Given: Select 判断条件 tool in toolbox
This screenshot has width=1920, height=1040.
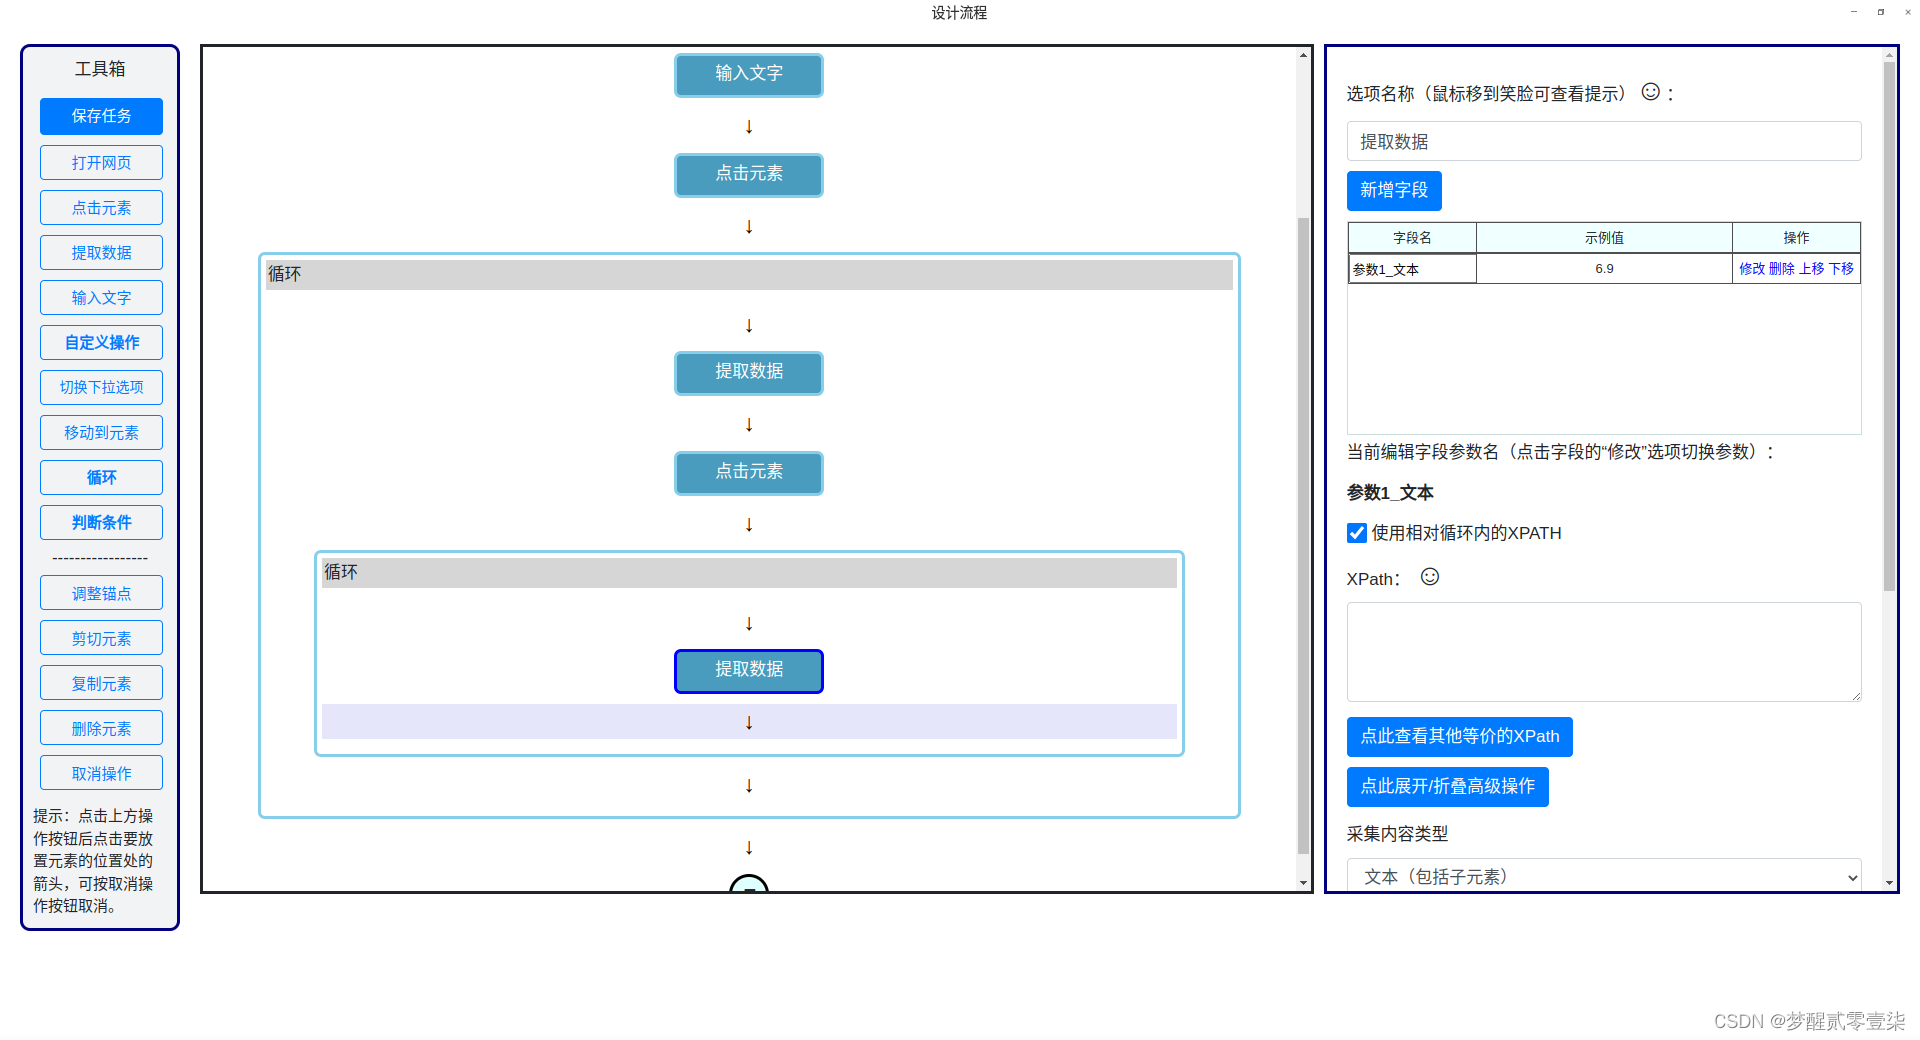Looking at the screenshot, I should pyautogui.click(x=101, y=522).
